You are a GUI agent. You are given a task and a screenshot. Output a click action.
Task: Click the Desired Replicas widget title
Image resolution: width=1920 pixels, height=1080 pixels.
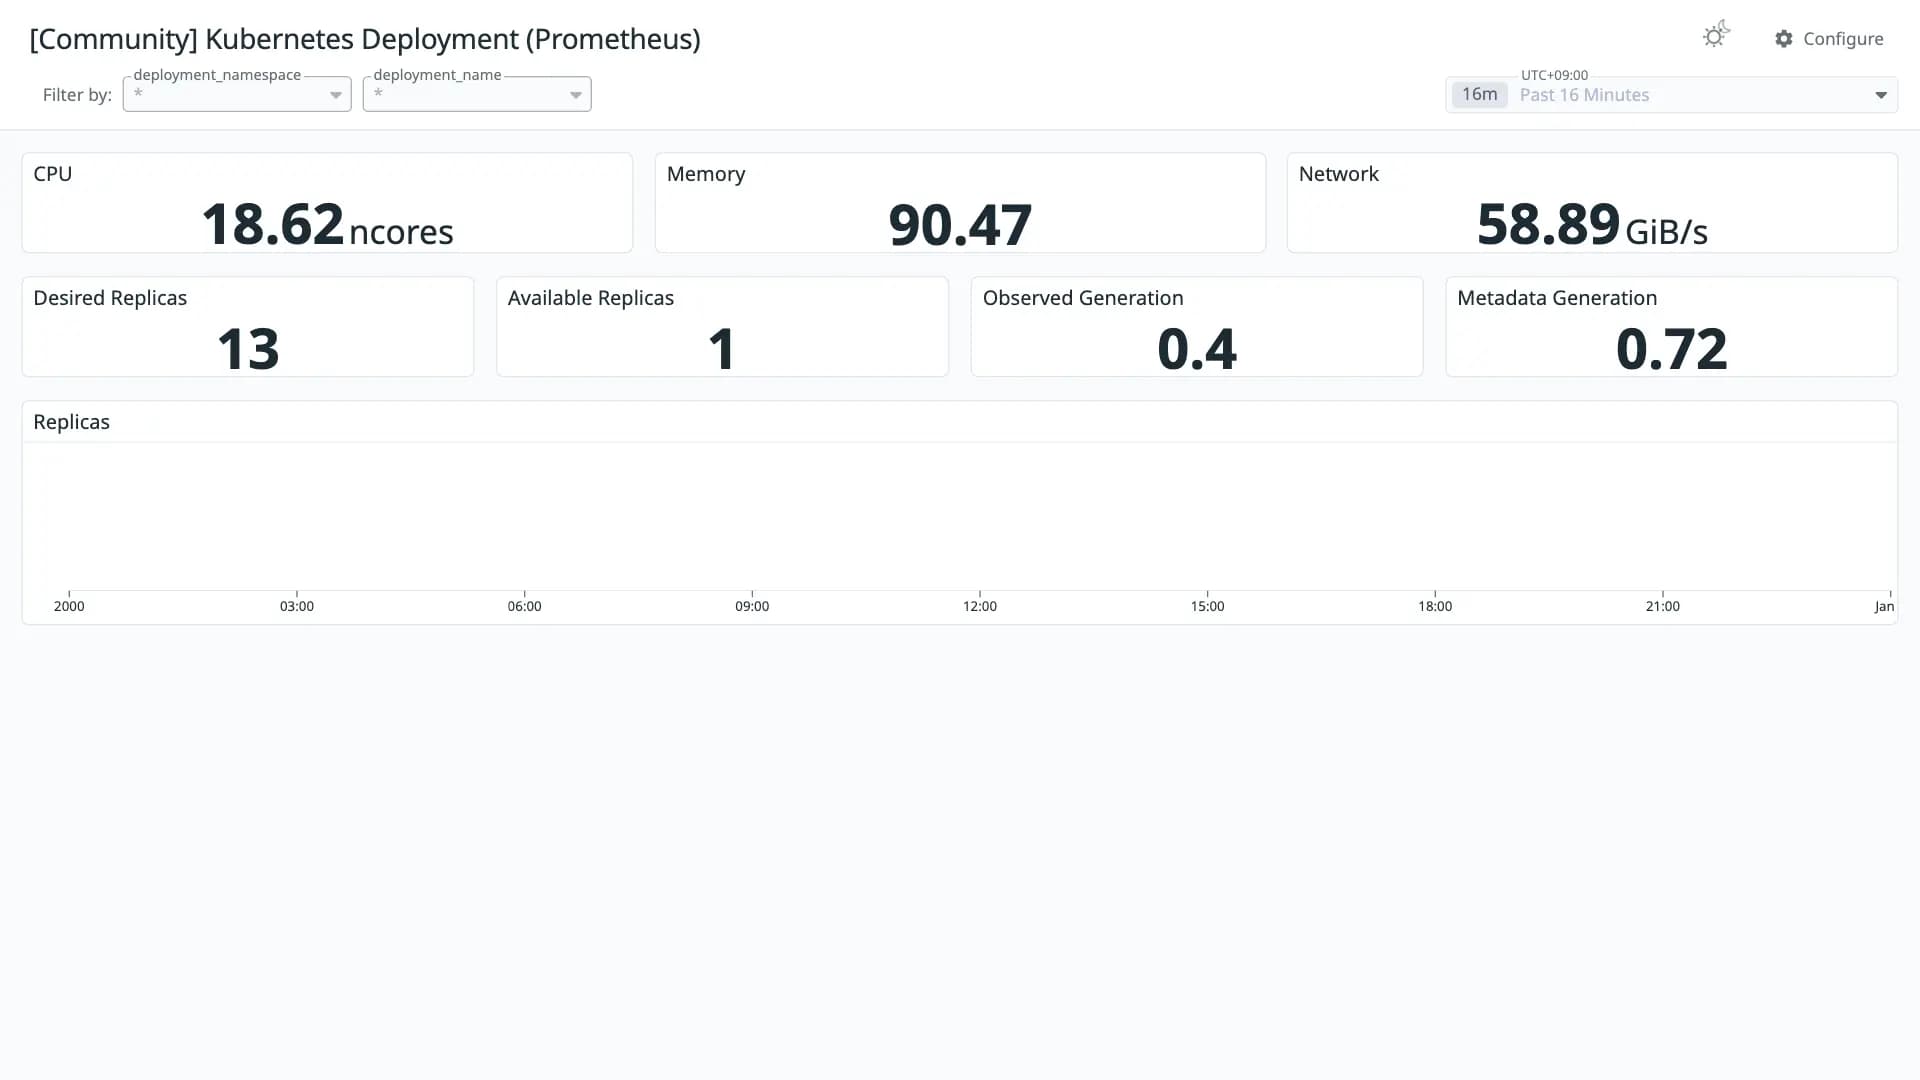[x=110, y=298]
